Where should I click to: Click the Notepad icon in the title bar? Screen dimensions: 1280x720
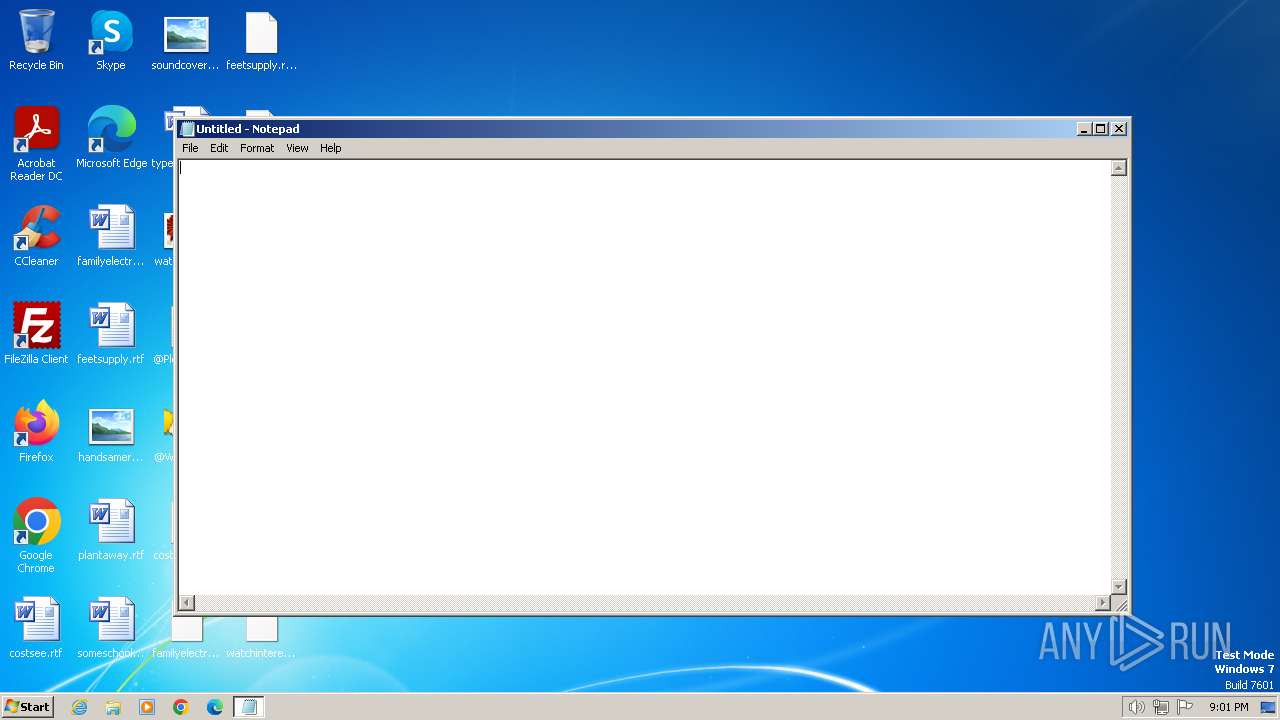click(187, 129)
